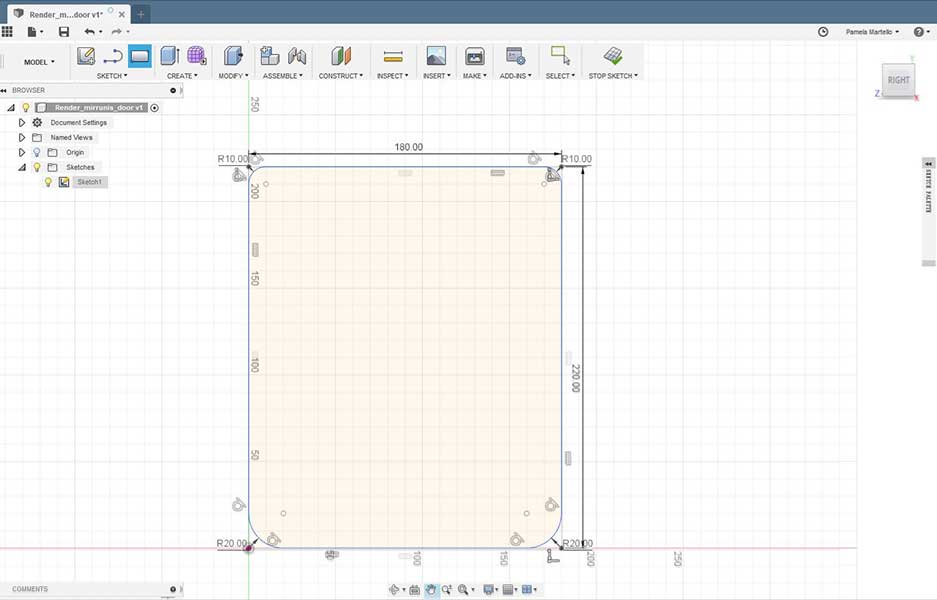Viewport: 937px width, 600px height.
Task: Click the bottom-right R20.00 dimension
Action: click(577, 543)
